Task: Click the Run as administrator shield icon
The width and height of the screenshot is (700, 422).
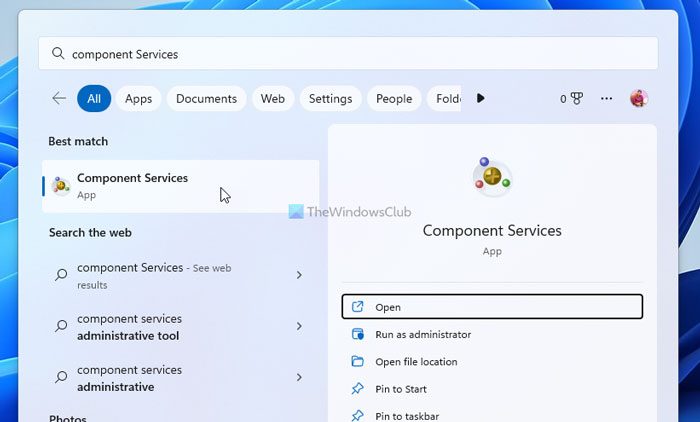Action: [358, 335]
